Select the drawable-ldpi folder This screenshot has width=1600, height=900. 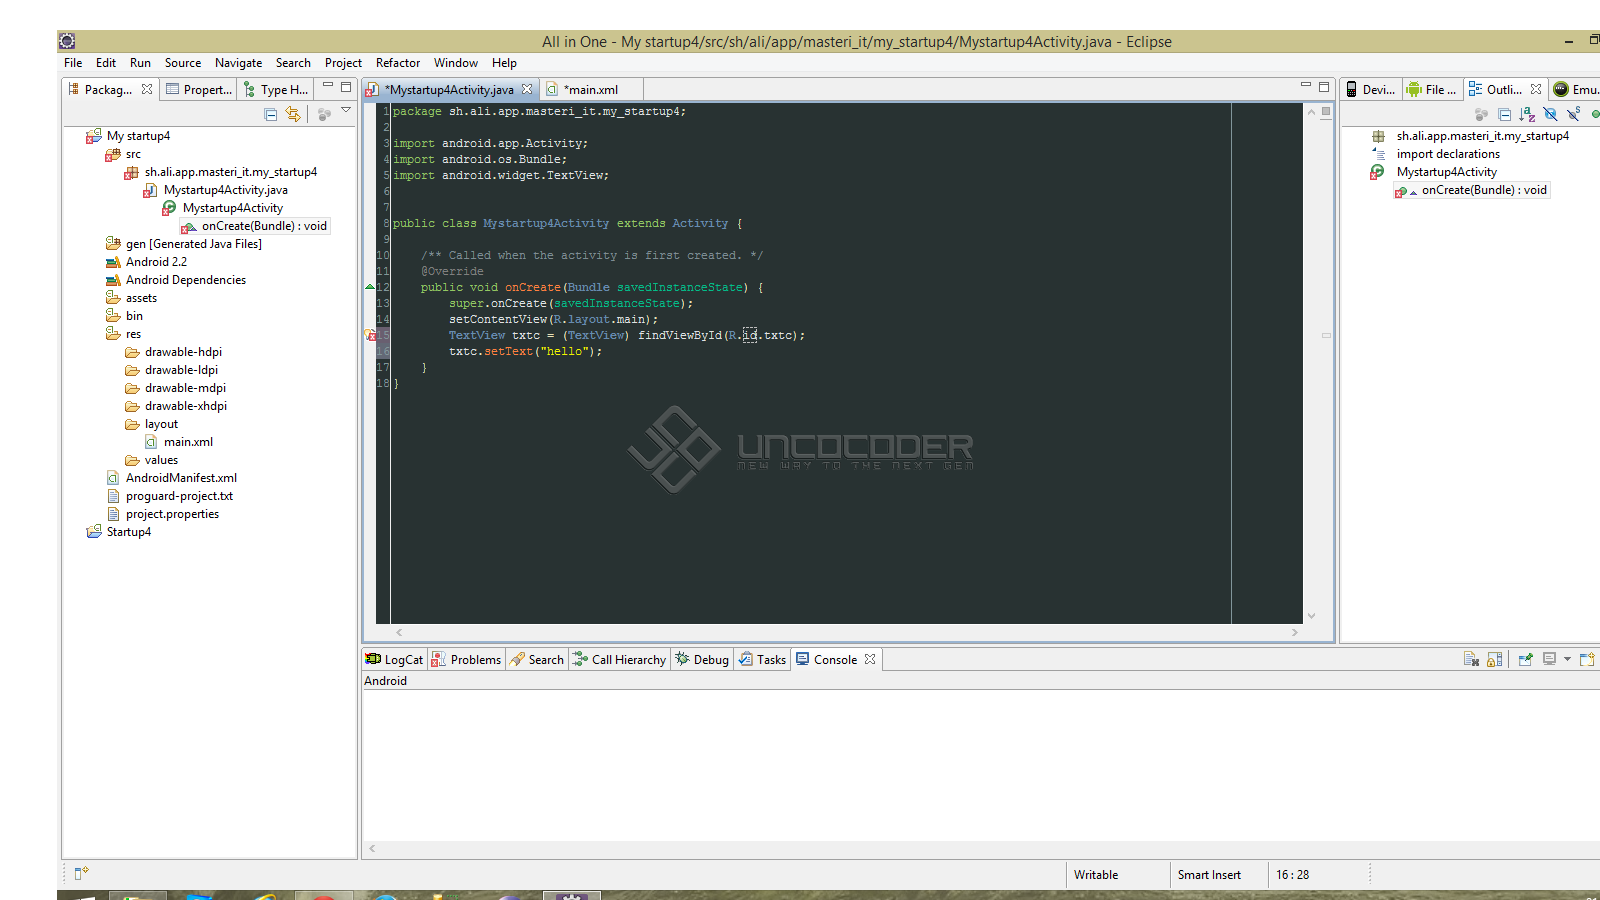[181, 370]
